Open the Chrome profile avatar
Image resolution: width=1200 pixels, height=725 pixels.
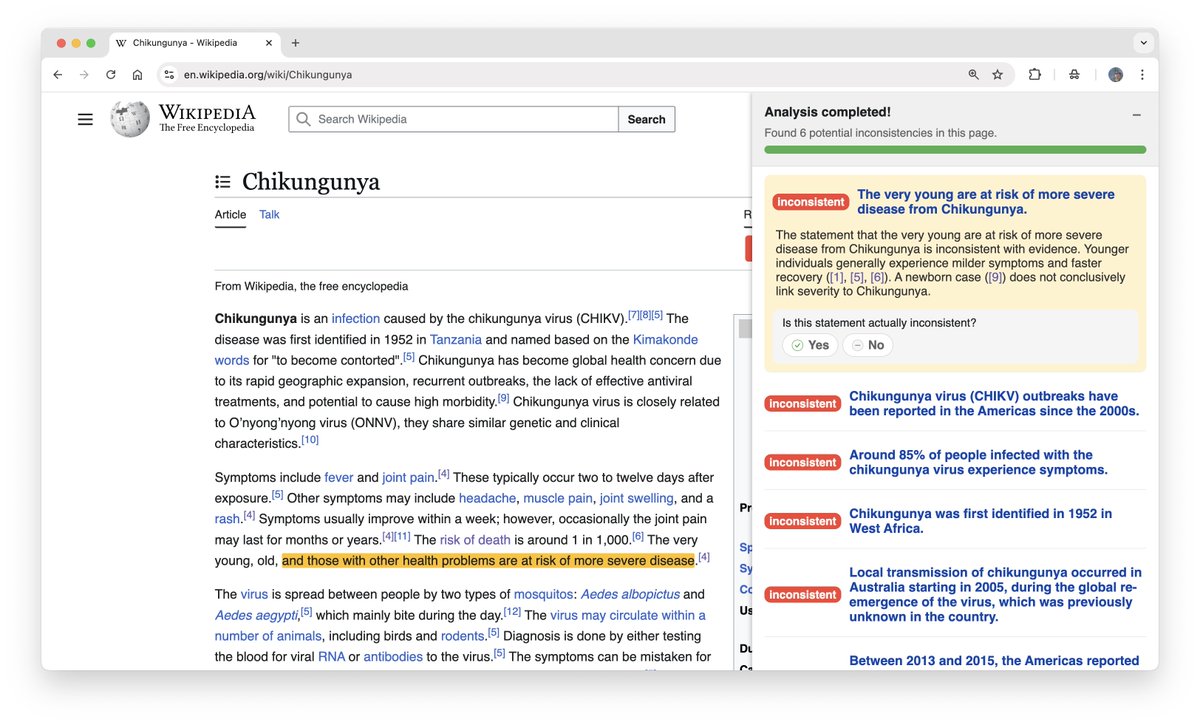pyautogui.click(x=1116, y=75)
